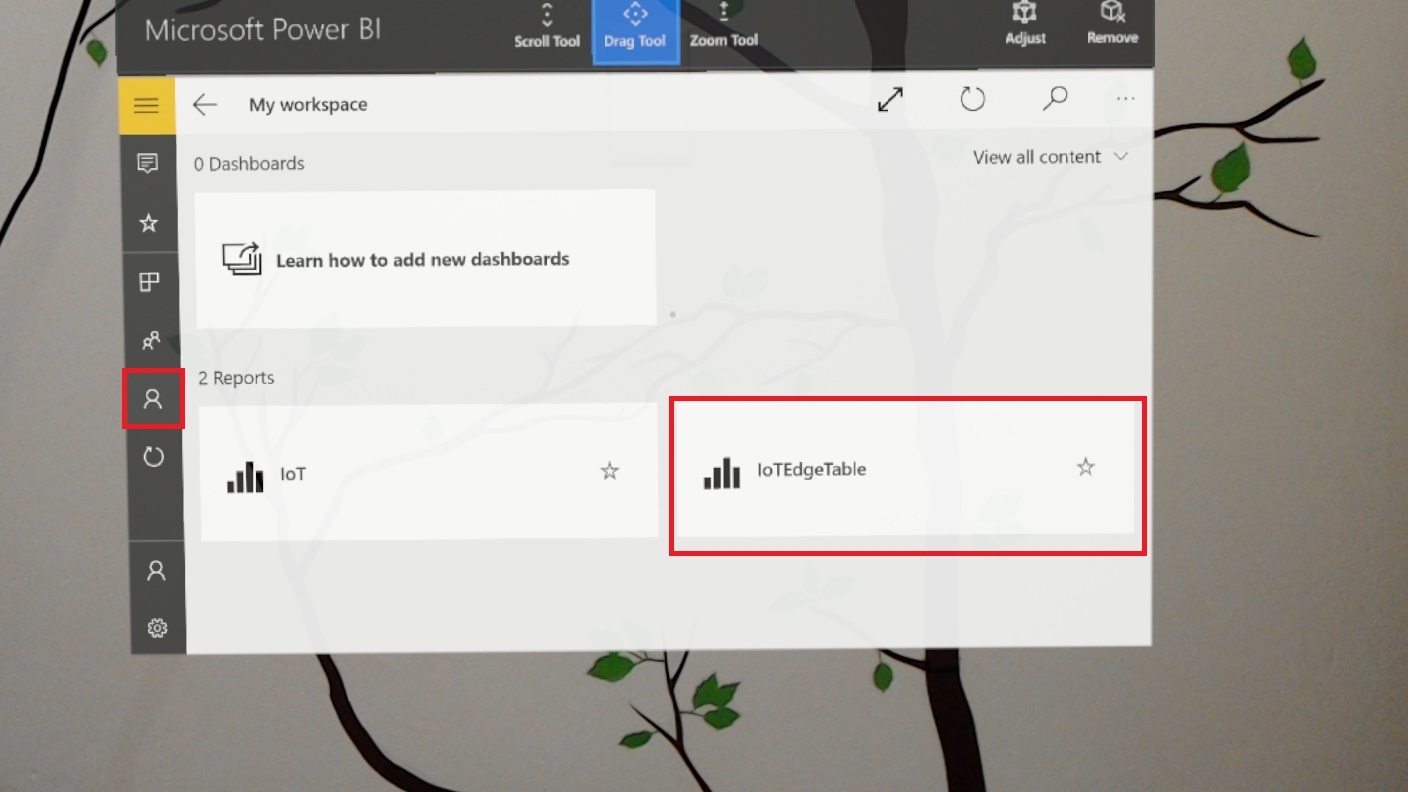
Task: Favorite the IoT report with its star
Action: [610, 471]
